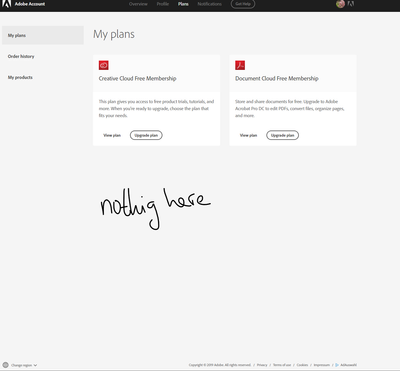Screen dimensions: 400x371
Task: Click the globe icon for region
Action: (6, 365)
